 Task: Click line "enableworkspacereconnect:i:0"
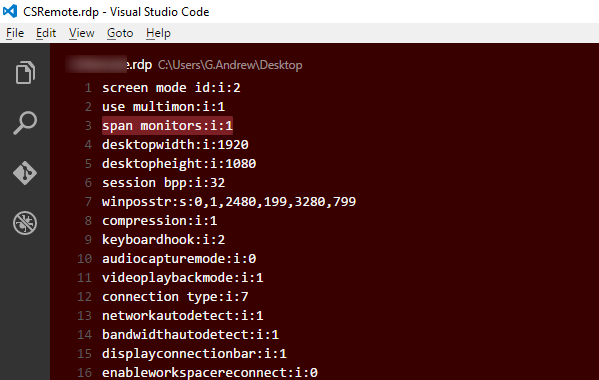pos(210,372)
